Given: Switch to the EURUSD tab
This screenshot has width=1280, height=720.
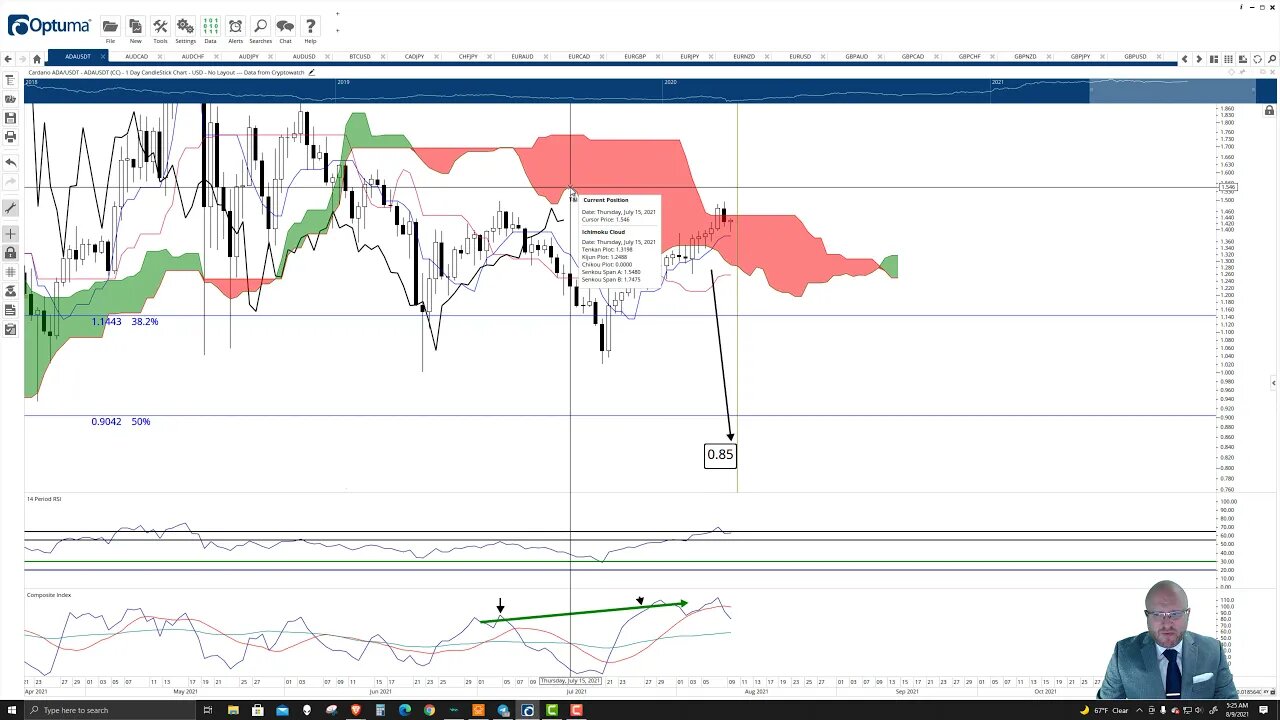Looking at the screenshot, I should (800, 57).
